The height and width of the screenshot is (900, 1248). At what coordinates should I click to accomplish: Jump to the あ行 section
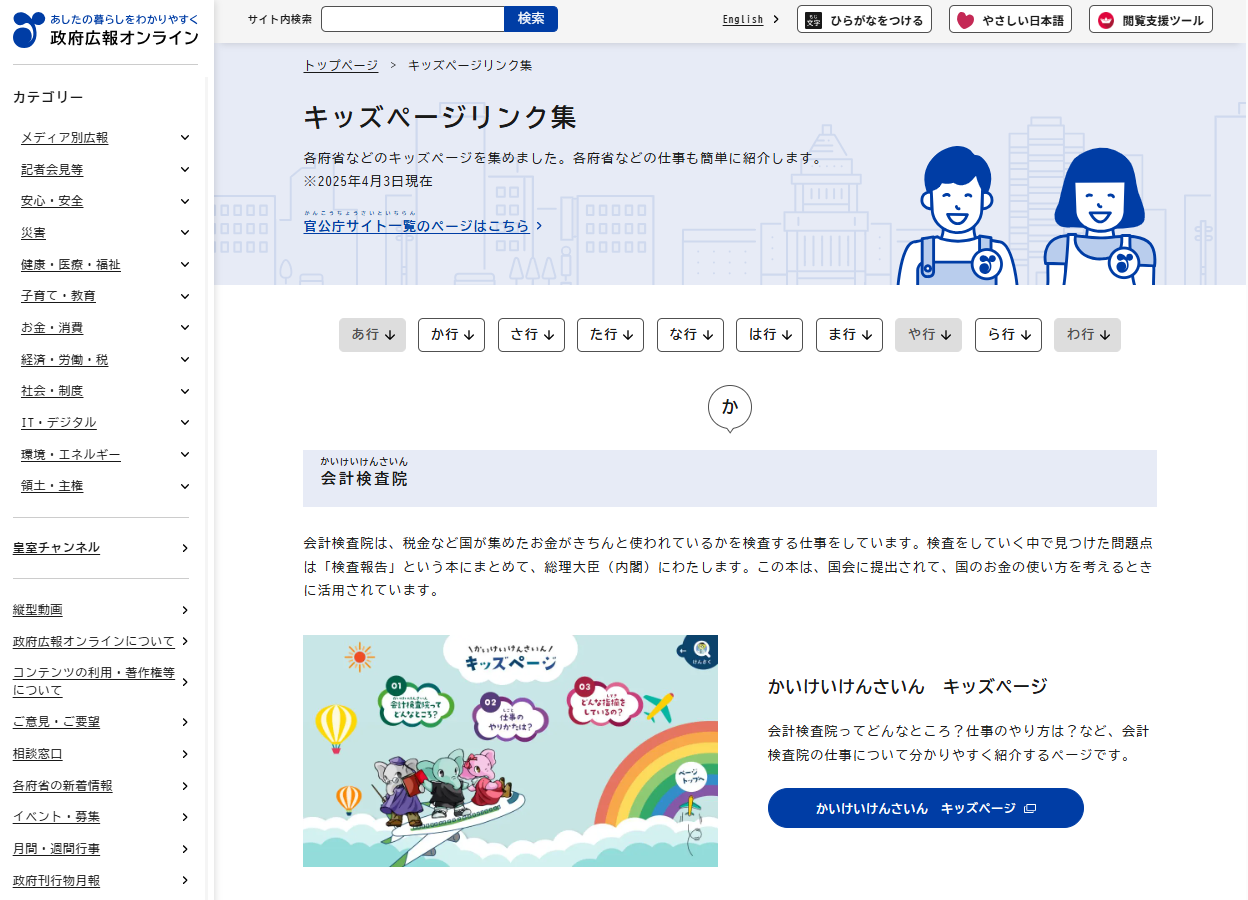pyautogui.click(x=372, y=335)
